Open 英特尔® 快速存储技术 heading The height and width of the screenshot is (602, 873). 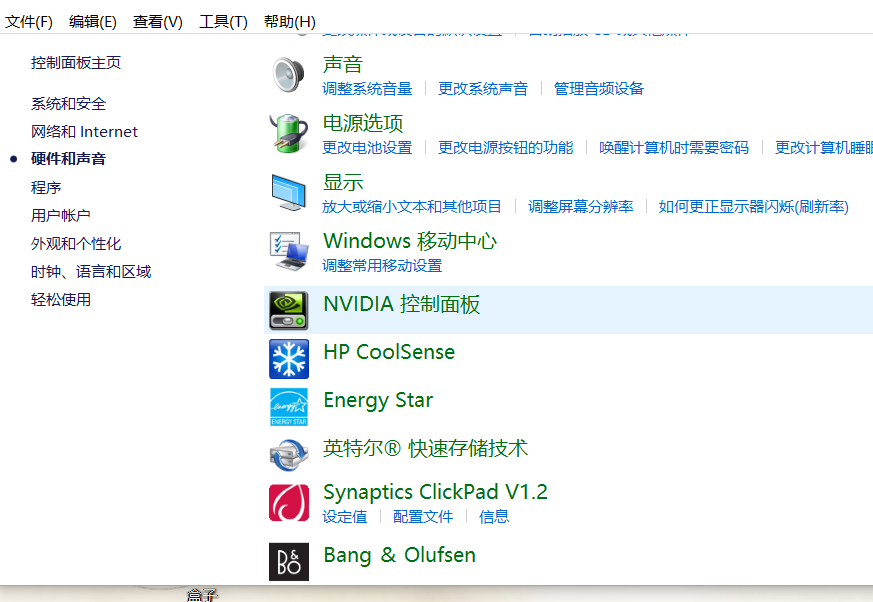click(x=425, y=448)
